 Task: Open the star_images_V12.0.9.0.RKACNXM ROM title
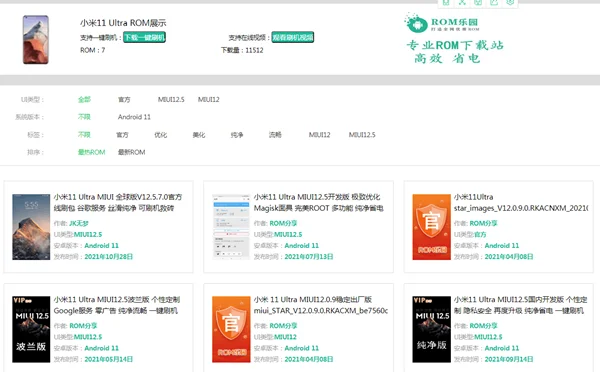tap(521, 202)
